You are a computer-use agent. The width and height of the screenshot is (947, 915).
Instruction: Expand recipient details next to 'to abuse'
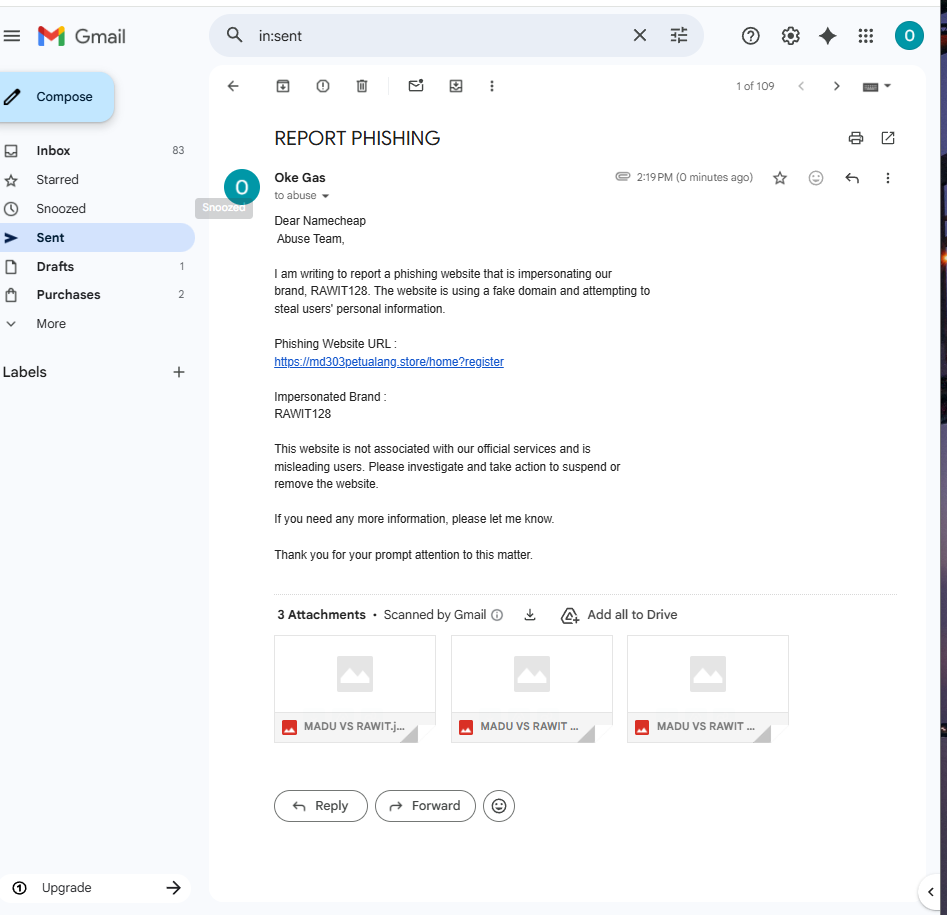(x=326, y=196)
